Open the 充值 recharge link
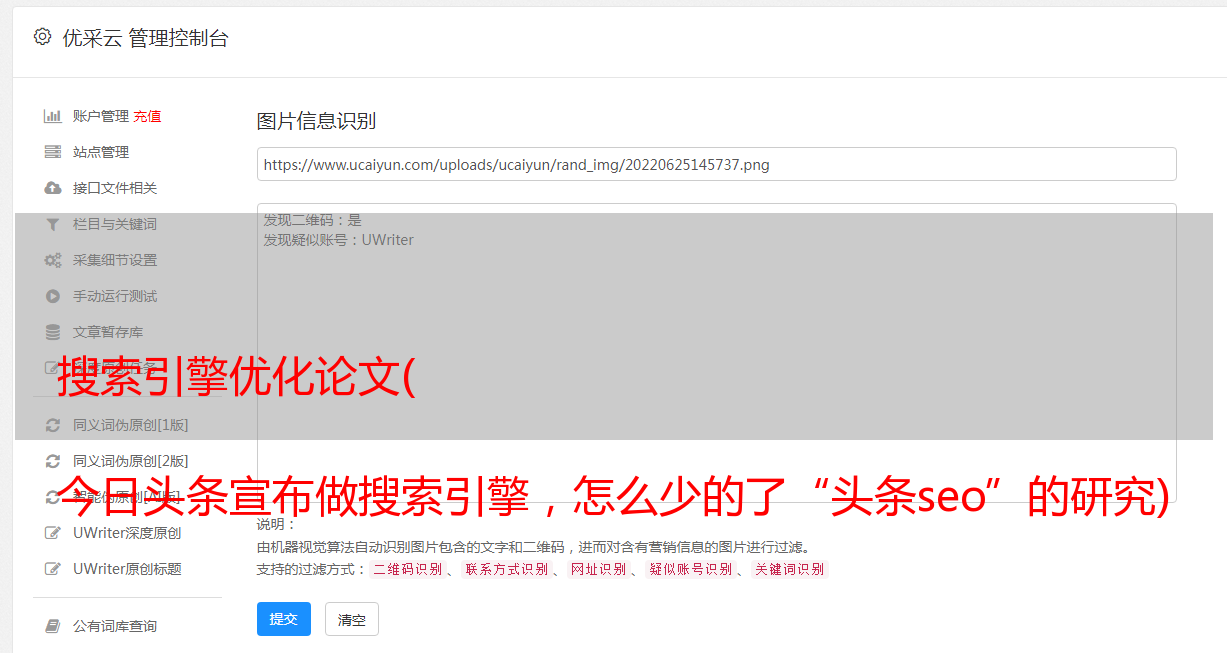Screen dimensions: 1227x653 click(x=147, y=116)
